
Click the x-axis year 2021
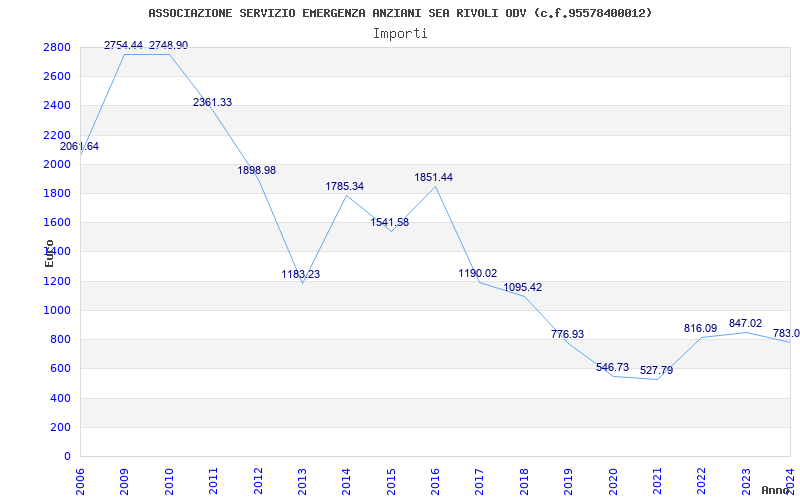(x=657, y=481)
